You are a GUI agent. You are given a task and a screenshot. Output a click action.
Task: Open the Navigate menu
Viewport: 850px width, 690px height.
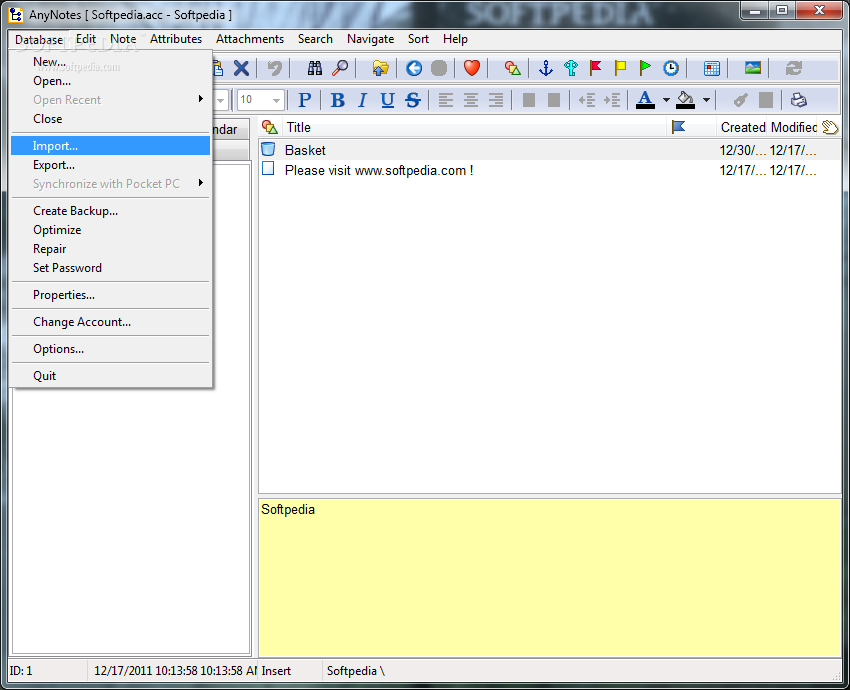(x=370, y=39)
